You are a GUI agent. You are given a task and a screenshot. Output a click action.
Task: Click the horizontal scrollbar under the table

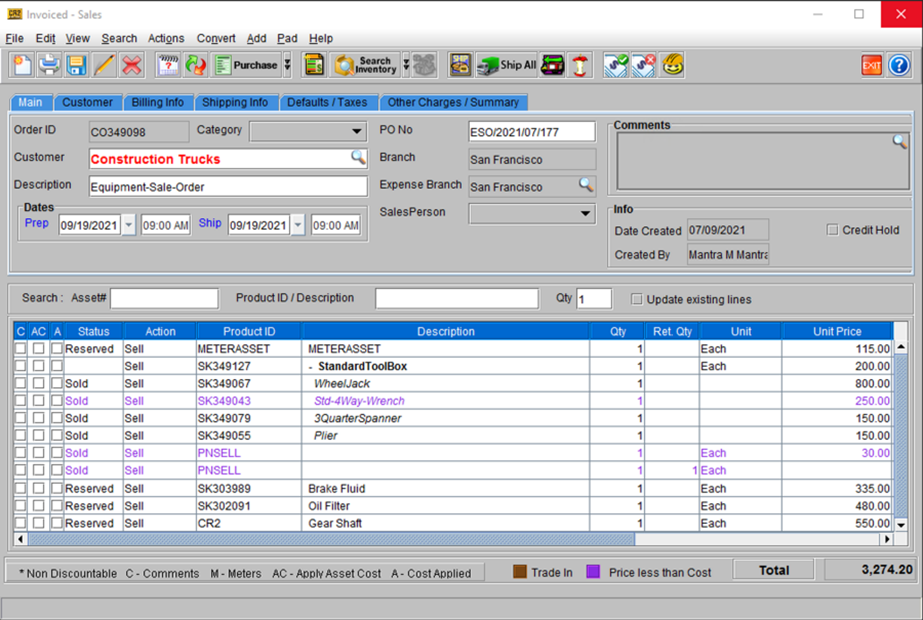pos(331,539)
